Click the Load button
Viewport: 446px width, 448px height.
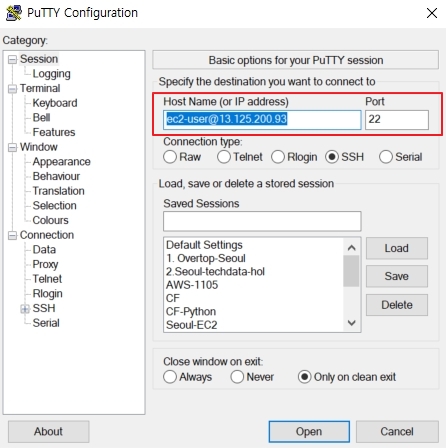397,248
